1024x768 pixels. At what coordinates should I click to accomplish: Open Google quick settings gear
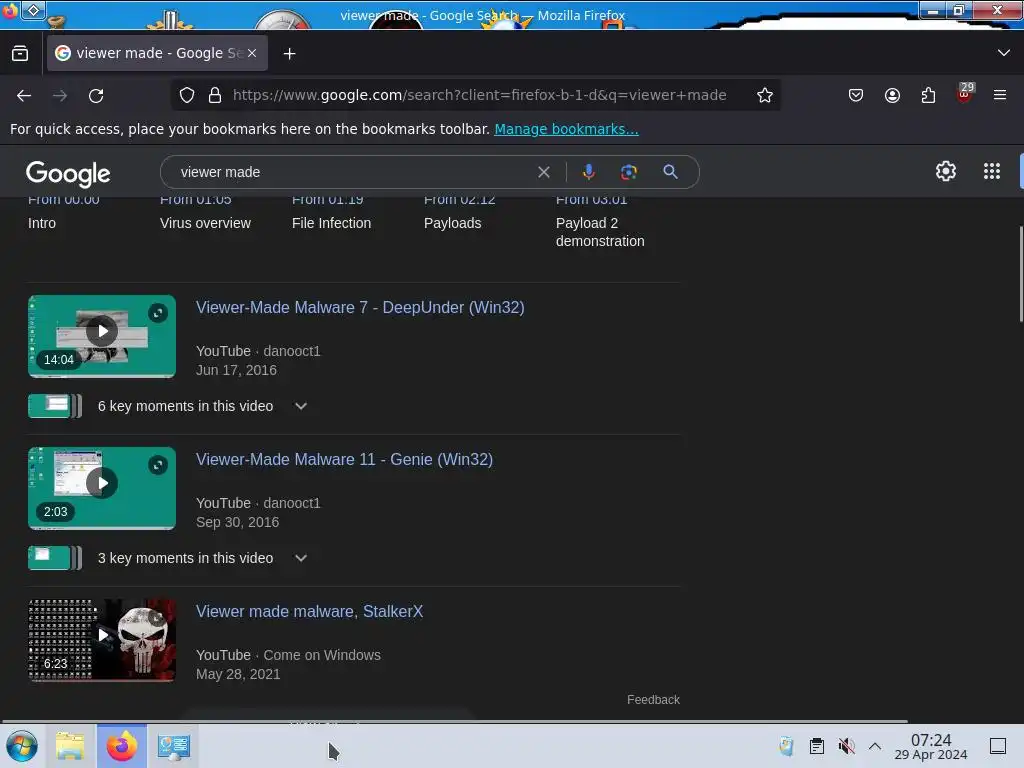tap(946, 171)
